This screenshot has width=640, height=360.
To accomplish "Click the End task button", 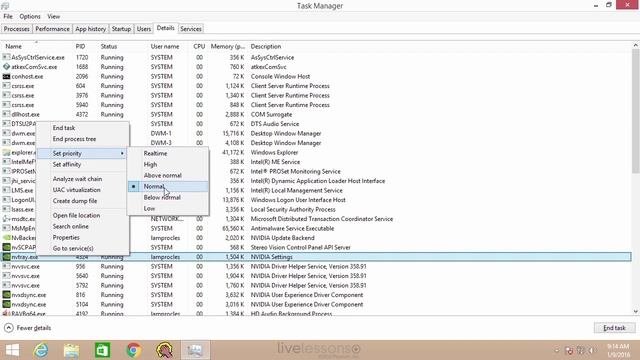I will coord(614,328).
